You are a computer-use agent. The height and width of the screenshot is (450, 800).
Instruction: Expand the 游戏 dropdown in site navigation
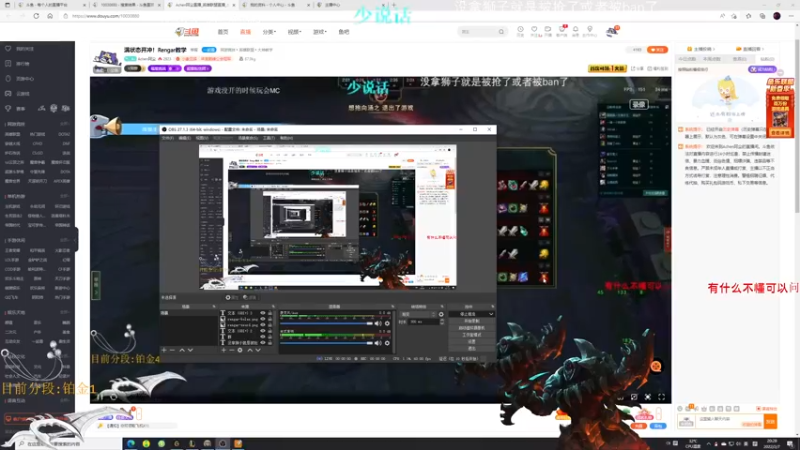tap(319, 32)
